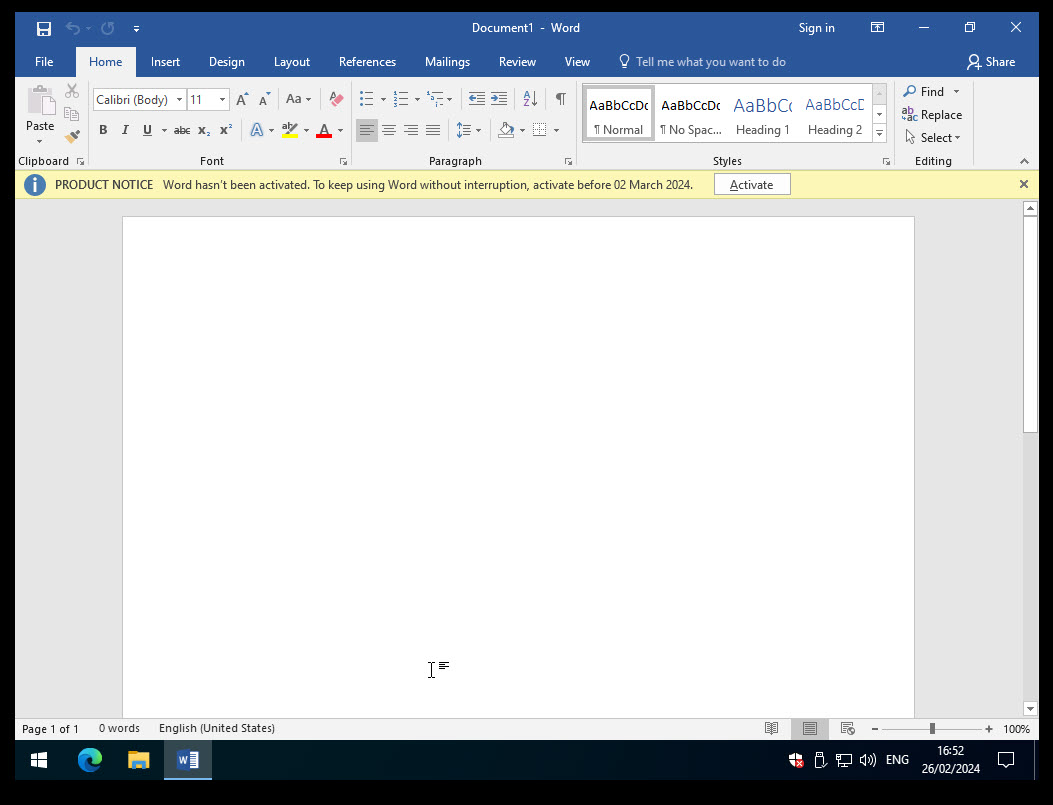This screenshot has width=1053, height=805.
Task: Click the Strikethrough icon
Action: (x=182, y=130)
